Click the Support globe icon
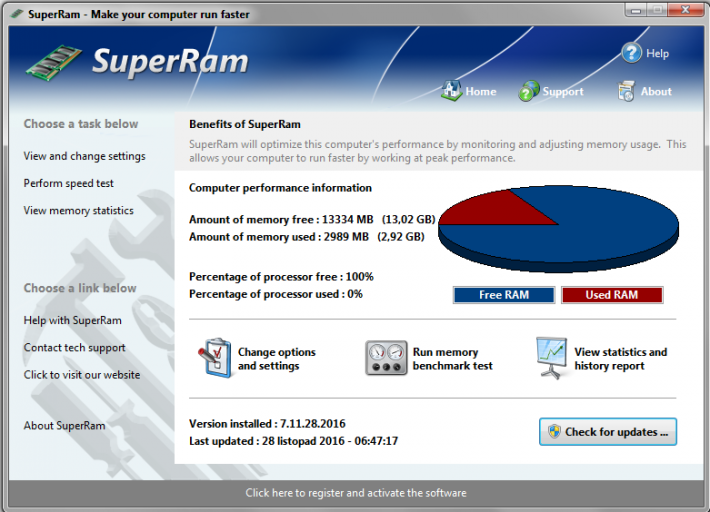The height and width of the screenshot is (512, 710). (x=528, y=91)
